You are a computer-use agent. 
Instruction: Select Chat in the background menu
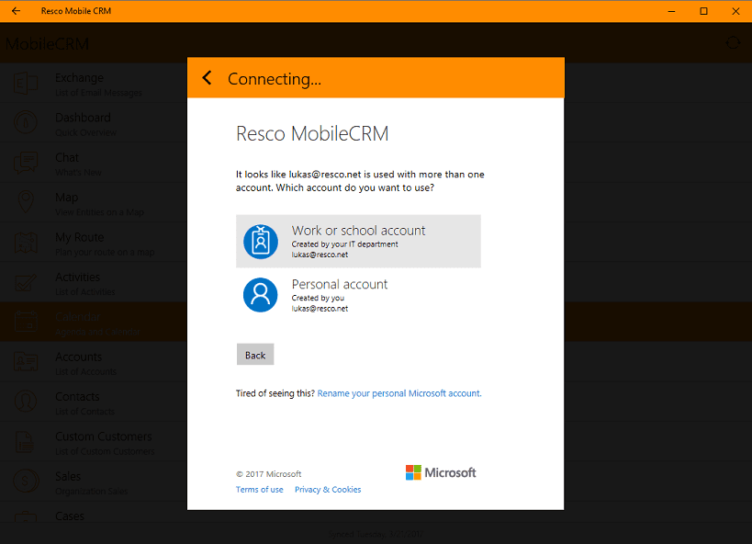tap(94, 163)
